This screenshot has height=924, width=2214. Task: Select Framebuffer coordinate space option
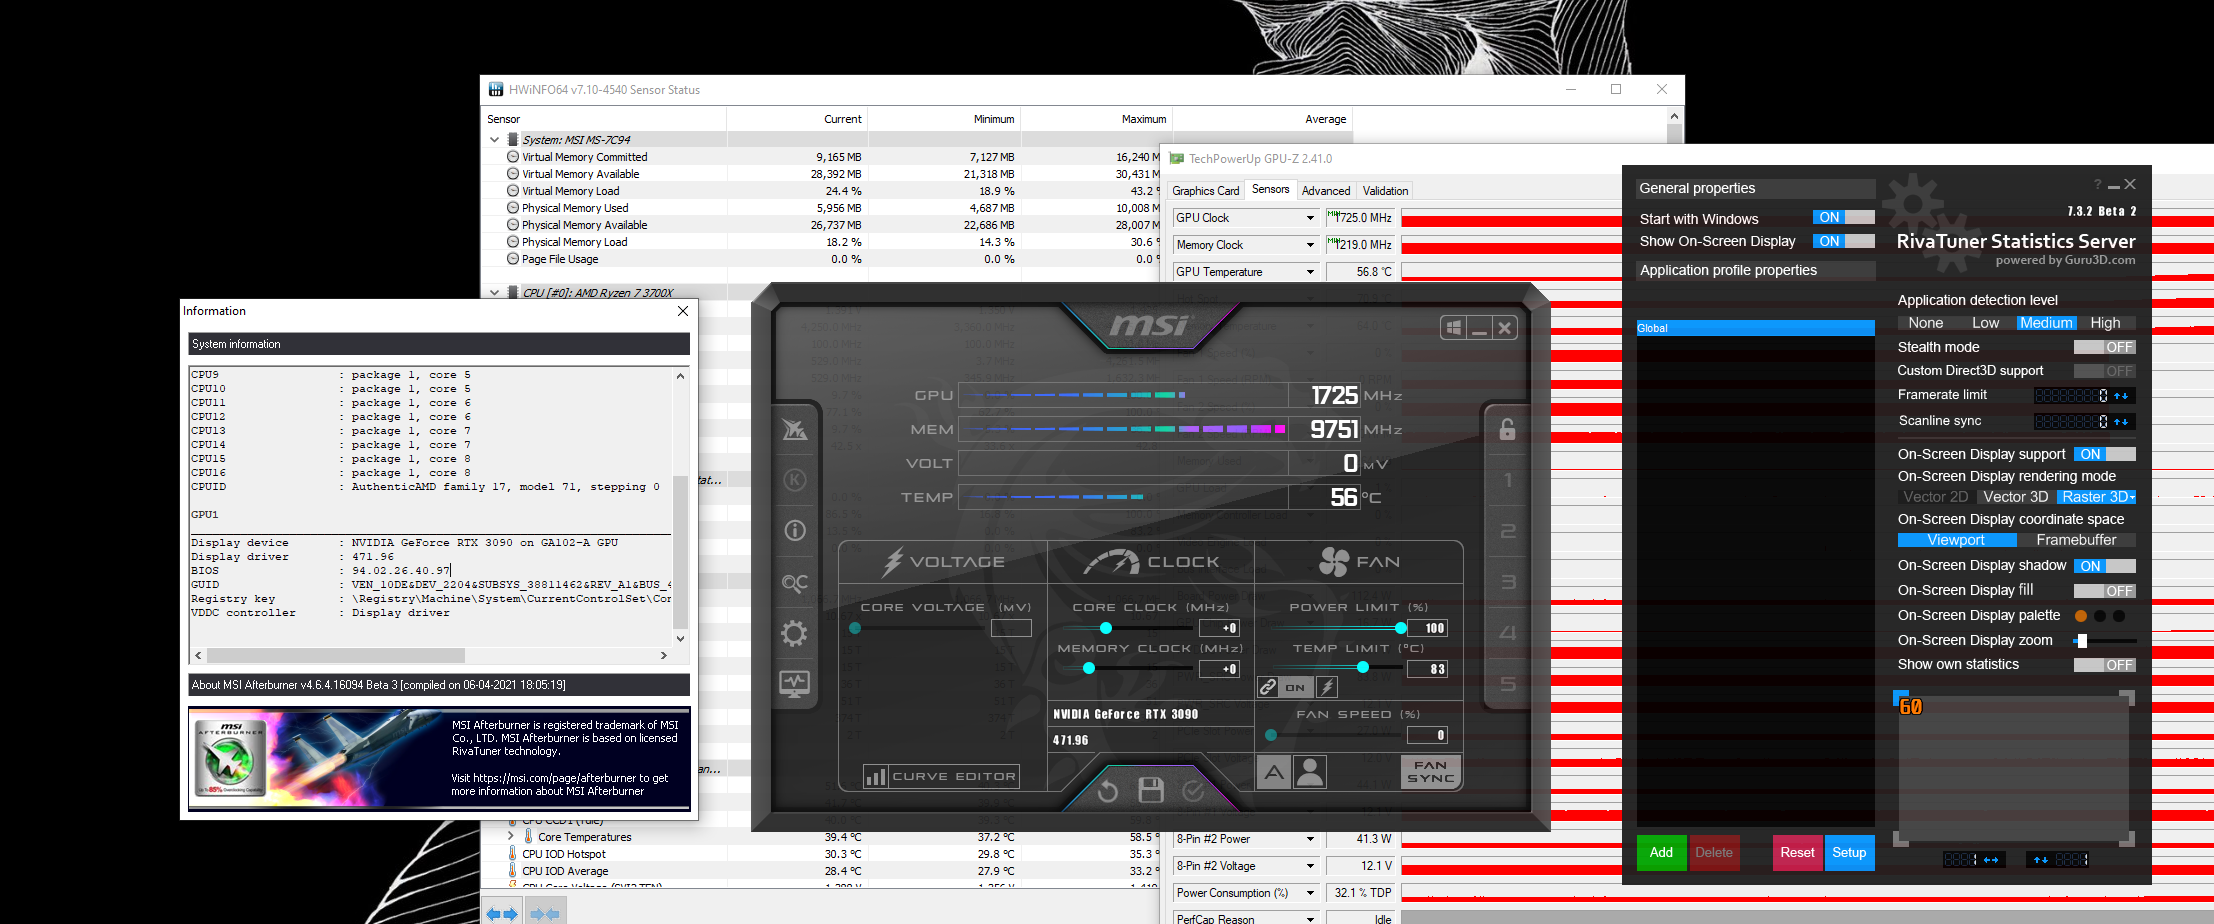[2076, 540]
